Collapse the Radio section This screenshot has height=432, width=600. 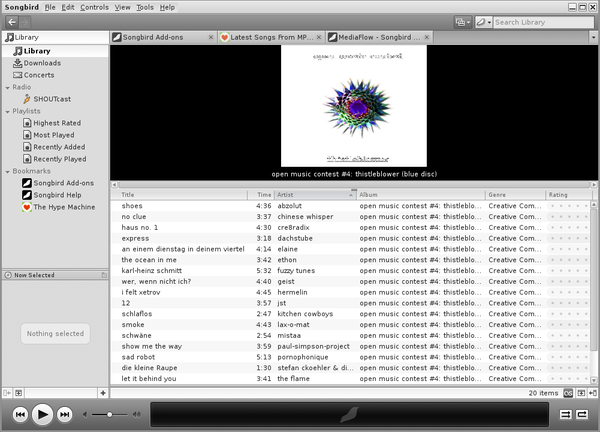pyautogui.click(x=7, y=88)
